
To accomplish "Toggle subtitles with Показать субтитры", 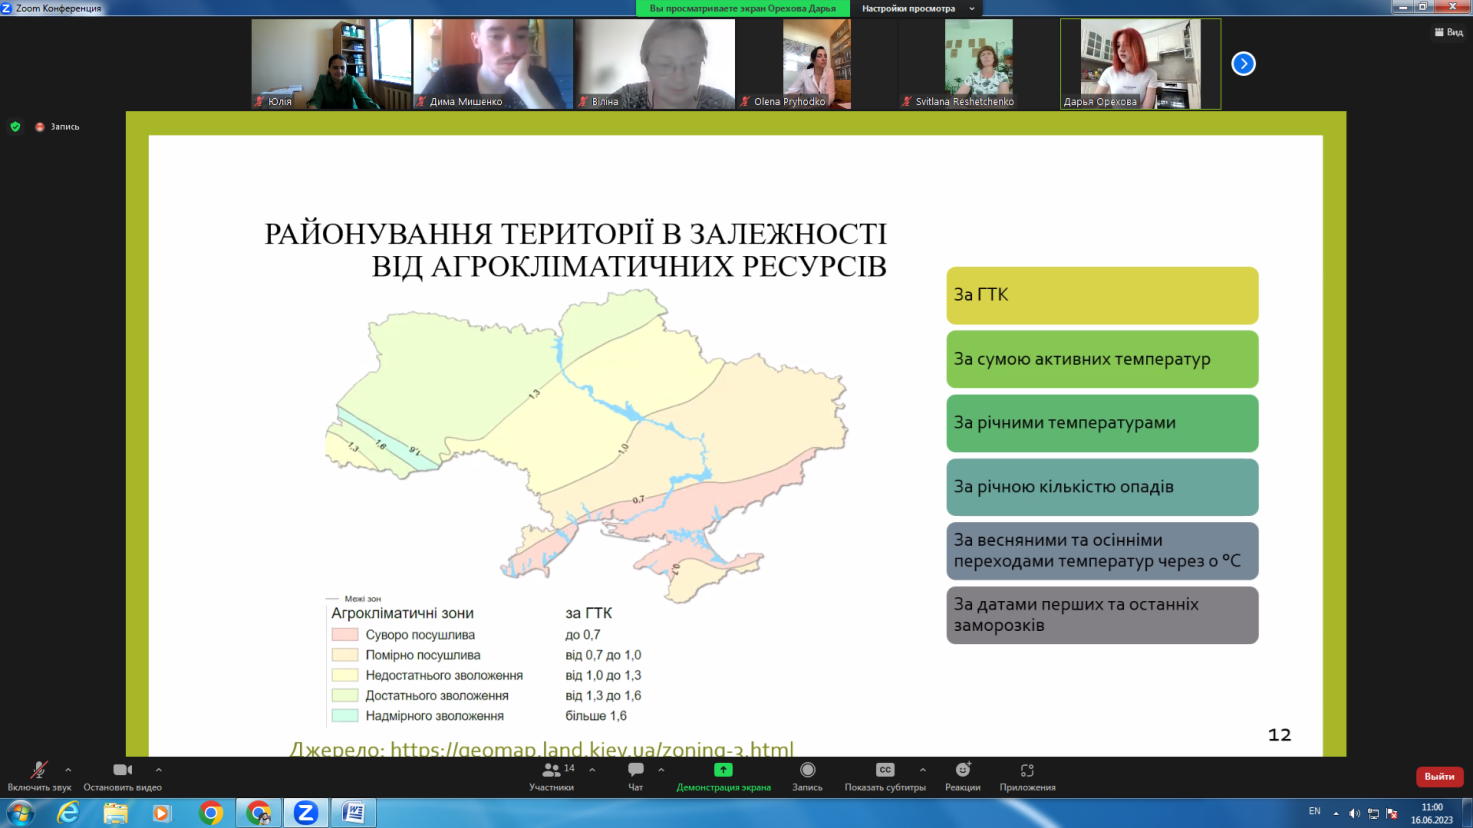I will (885, 776).
